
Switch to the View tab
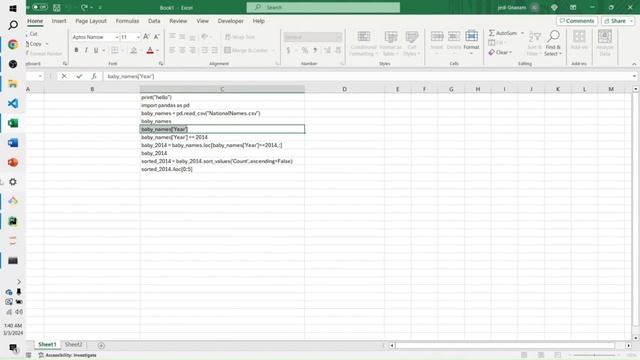pos(202,21)
